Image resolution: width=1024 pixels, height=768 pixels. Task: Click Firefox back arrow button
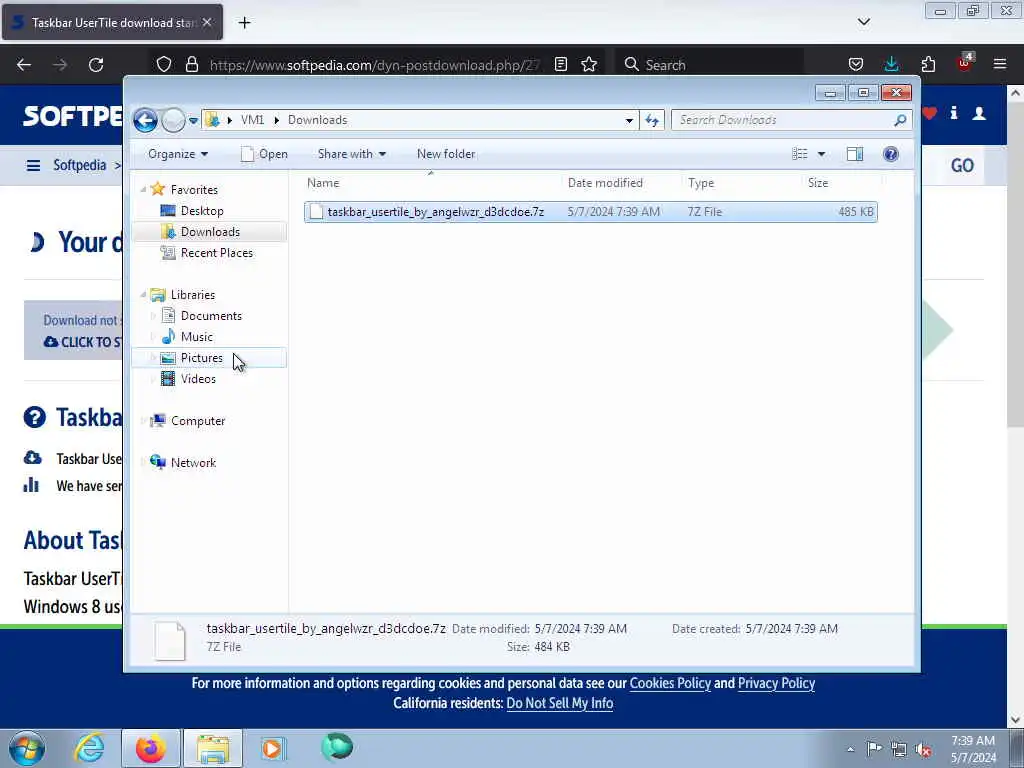point(24,65)
